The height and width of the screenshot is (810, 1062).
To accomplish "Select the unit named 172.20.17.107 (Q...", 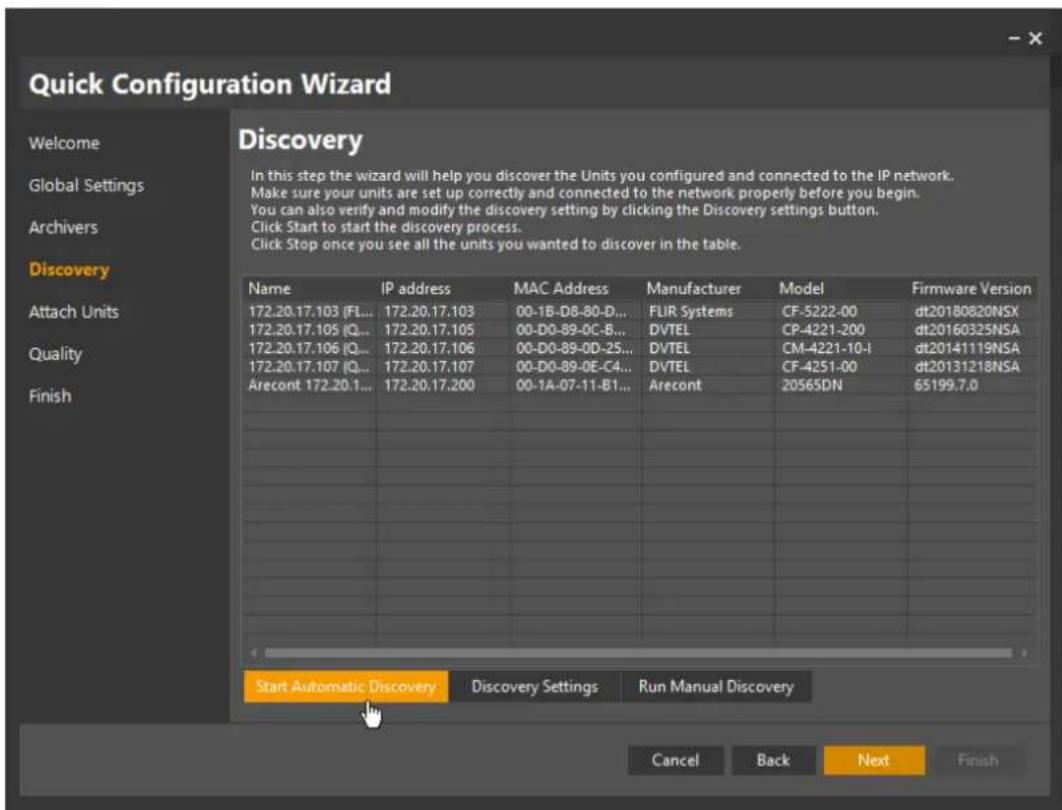I will 310,366.
